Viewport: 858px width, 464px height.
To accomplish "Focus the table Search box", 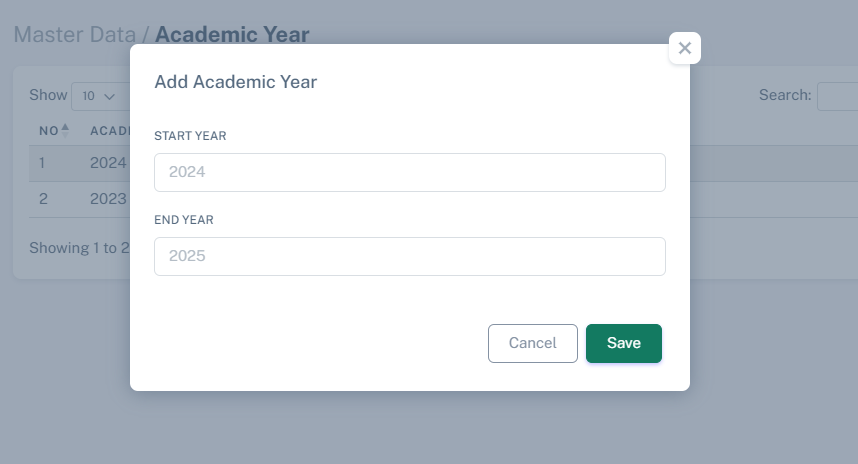I will click(837, 96).
